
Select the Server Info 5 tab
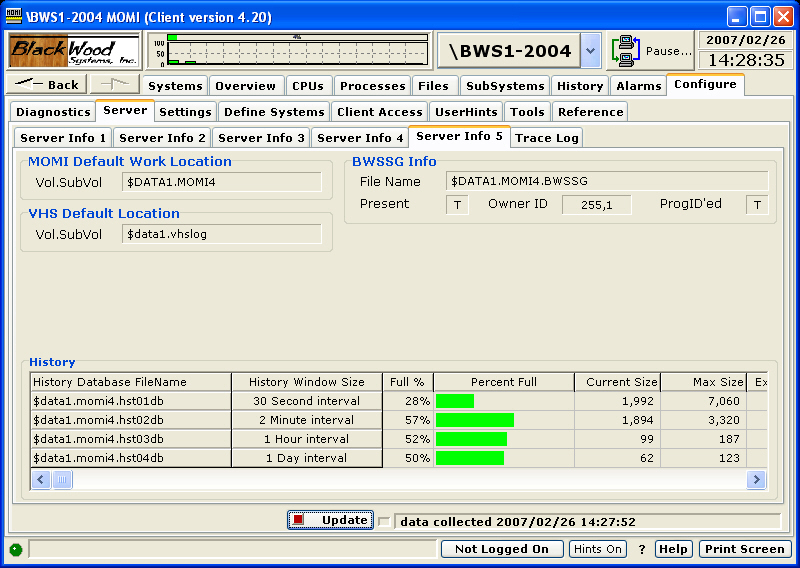coord(459,137)
